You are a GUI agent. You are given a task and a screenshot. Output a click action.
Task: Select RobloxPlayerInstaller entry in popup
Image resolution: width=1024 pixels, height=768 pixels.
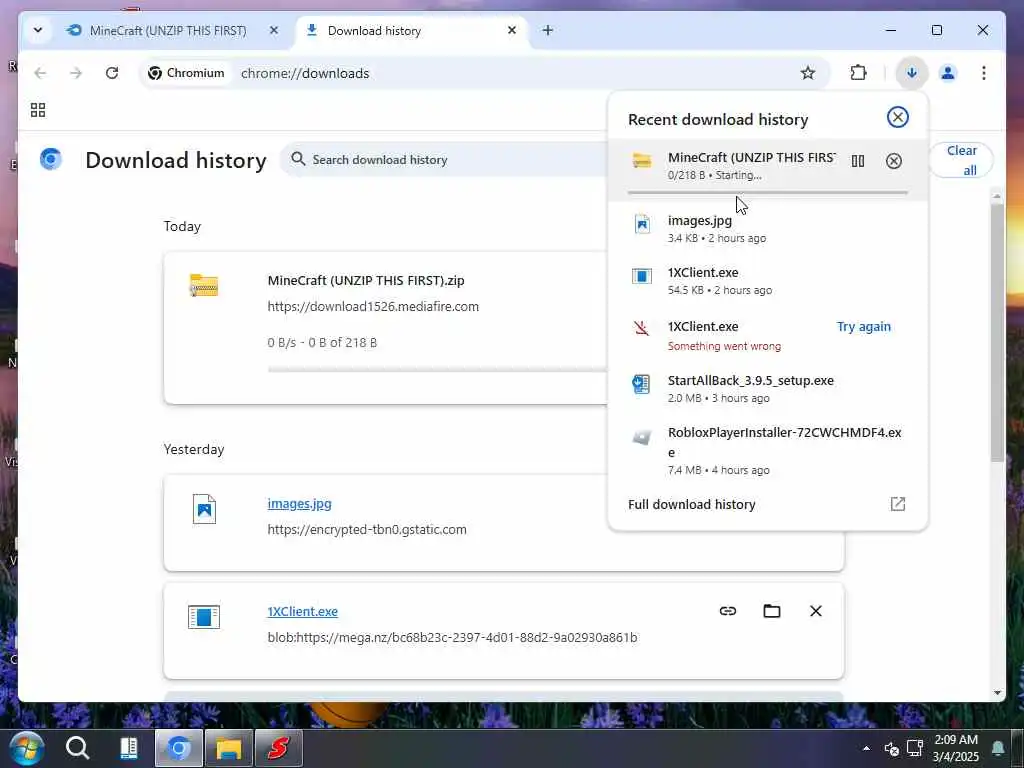tap(767, 451)
